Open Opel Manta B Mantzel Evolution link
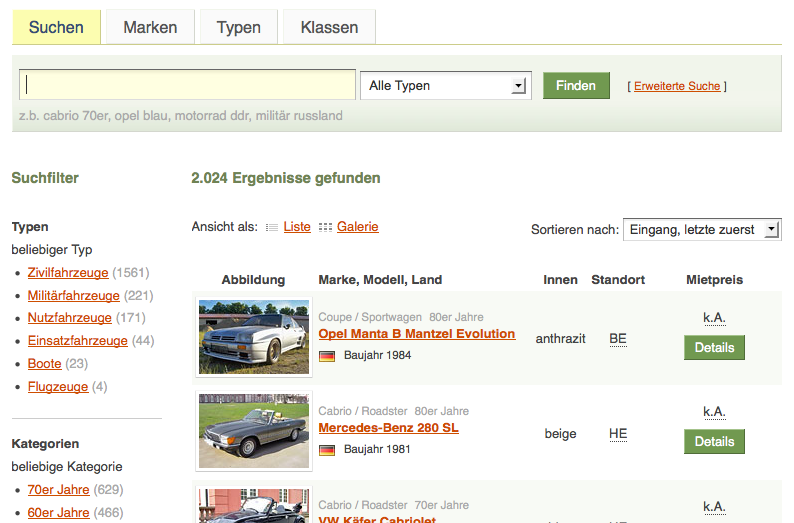Image resolution: width=794 pixels, height=523 pixels. coord(416,334)
